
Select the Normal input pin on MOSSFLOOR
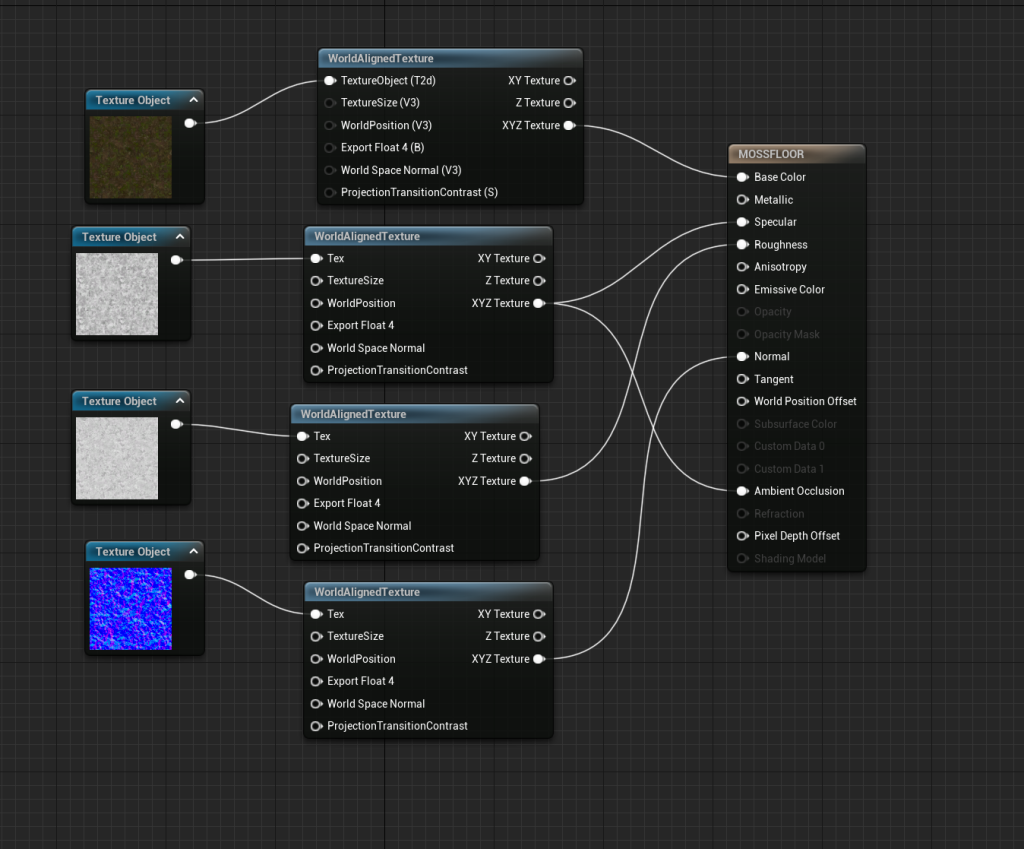(743, 357)
